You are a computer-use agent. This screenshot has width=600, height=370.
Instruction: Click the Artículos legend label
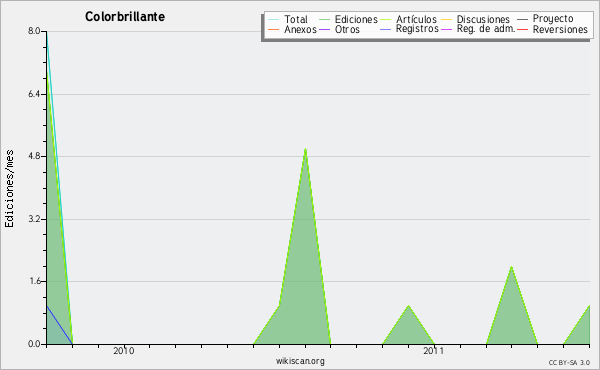coord(416,19)
